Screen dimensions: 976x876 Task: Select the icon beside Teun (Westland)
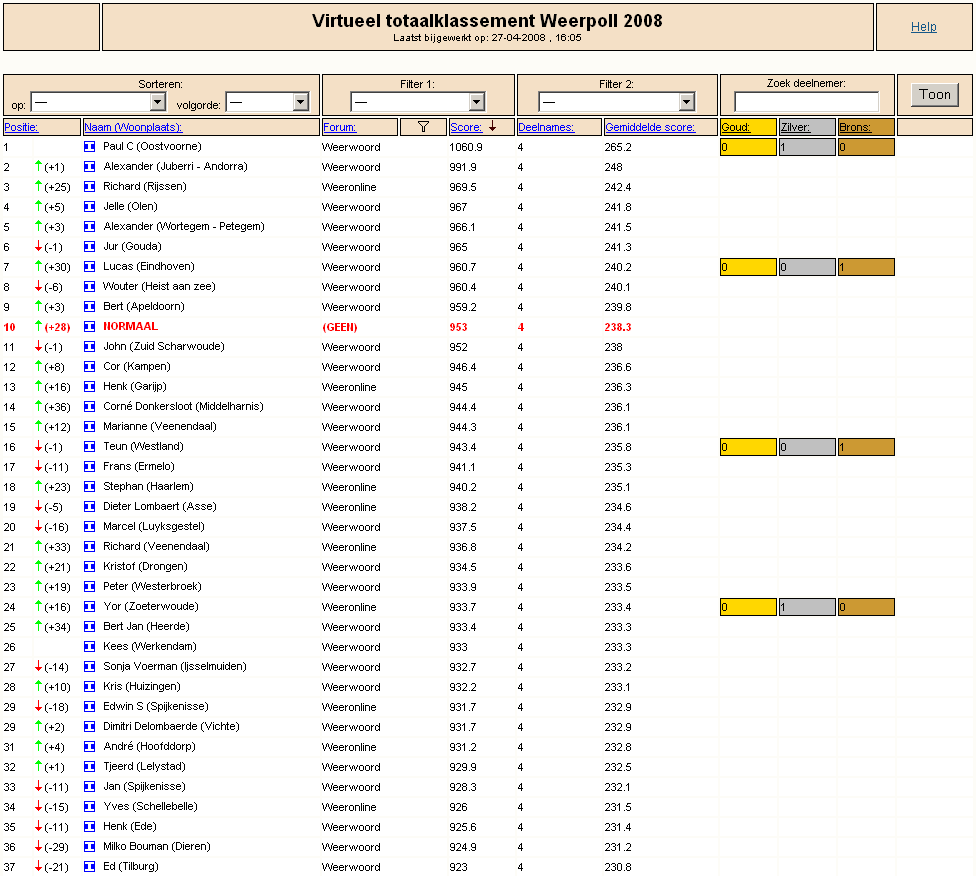tap(90, 446)
